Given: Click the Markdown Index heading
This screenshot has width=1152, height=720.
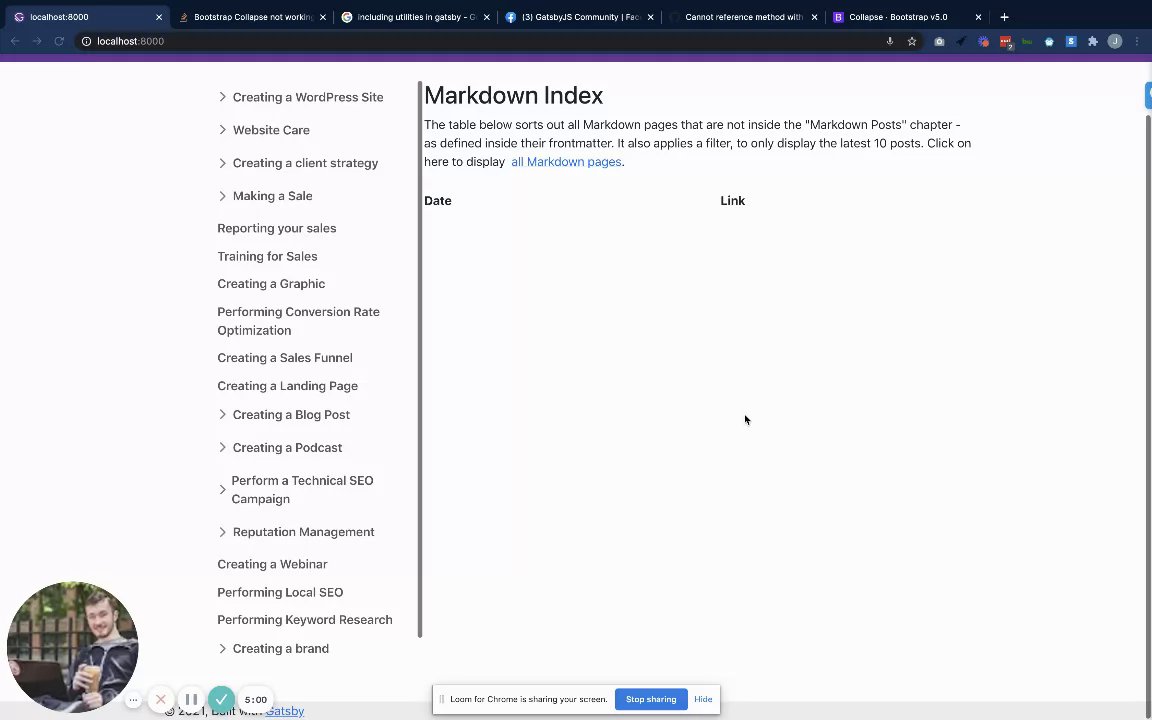Looking at the screenshot, I should click(x=513, y=96).
